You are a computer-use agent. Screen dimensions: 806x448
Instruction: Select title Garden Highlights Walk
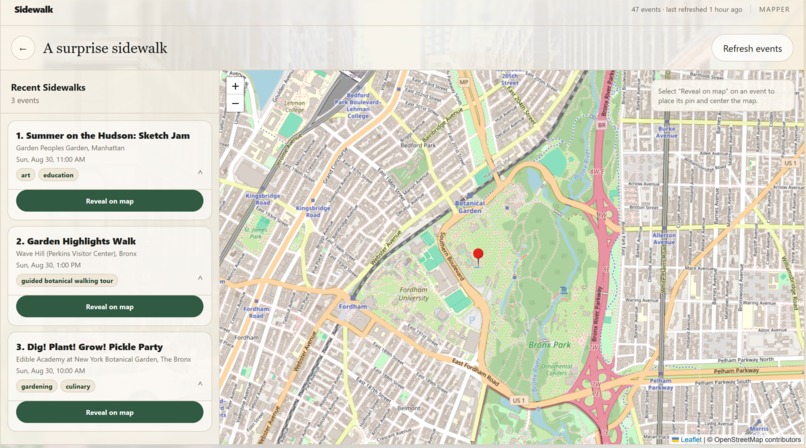pyautogui.click(x=76, y=241)
